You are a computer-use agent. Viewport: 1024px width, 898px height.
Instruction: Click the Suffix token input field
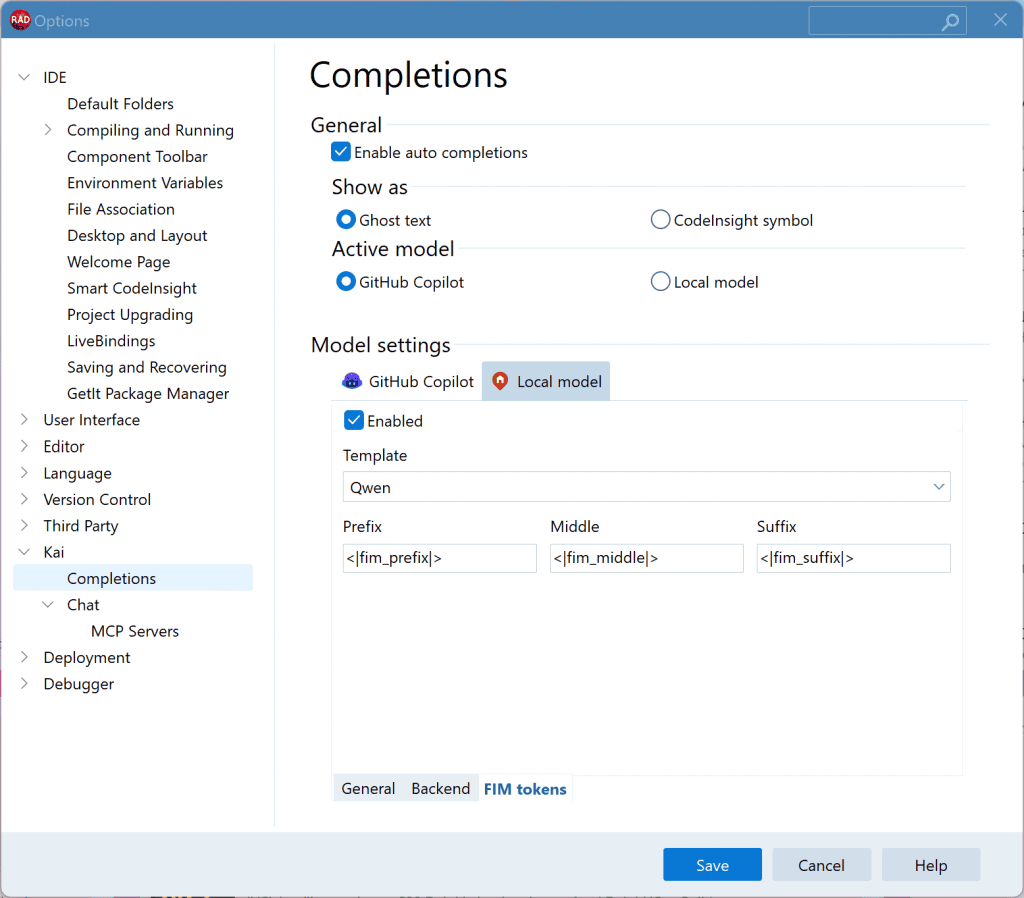click(854, 558)
